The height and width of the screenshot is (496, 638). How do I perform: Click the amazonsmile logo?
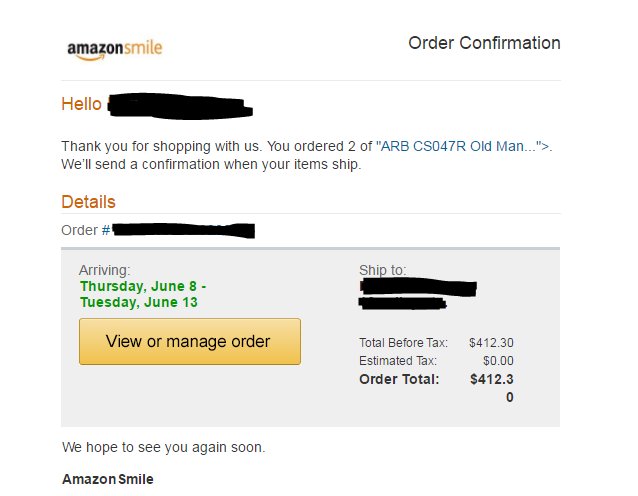coord(114,50)
